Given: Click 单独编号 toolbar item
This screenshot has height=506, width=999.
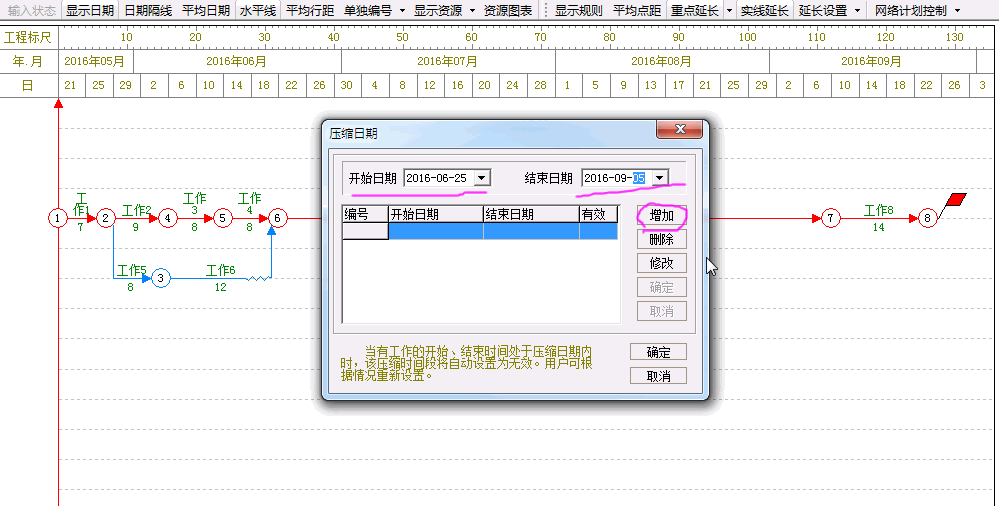Looking at the screenshot, I should (x=368, y=10).
